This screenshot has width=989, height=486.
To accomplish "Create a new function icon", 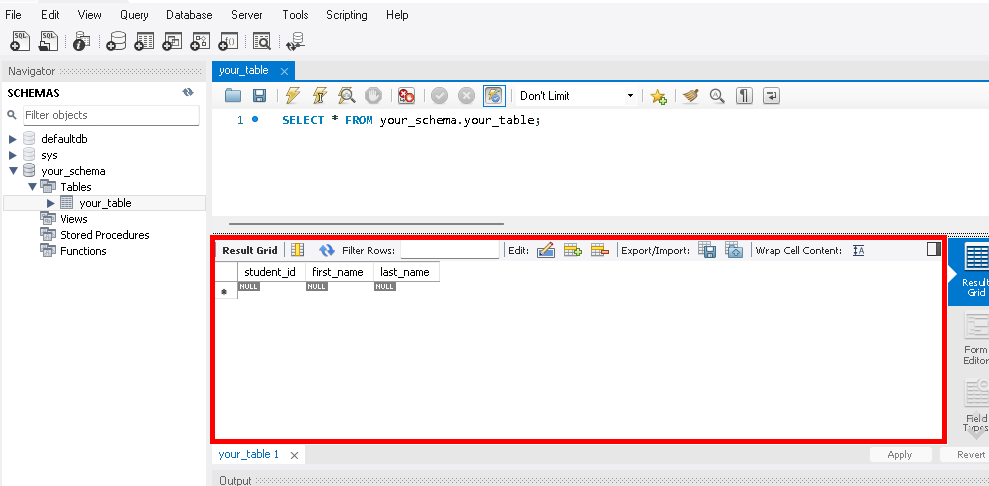I will tap(228, 41).
